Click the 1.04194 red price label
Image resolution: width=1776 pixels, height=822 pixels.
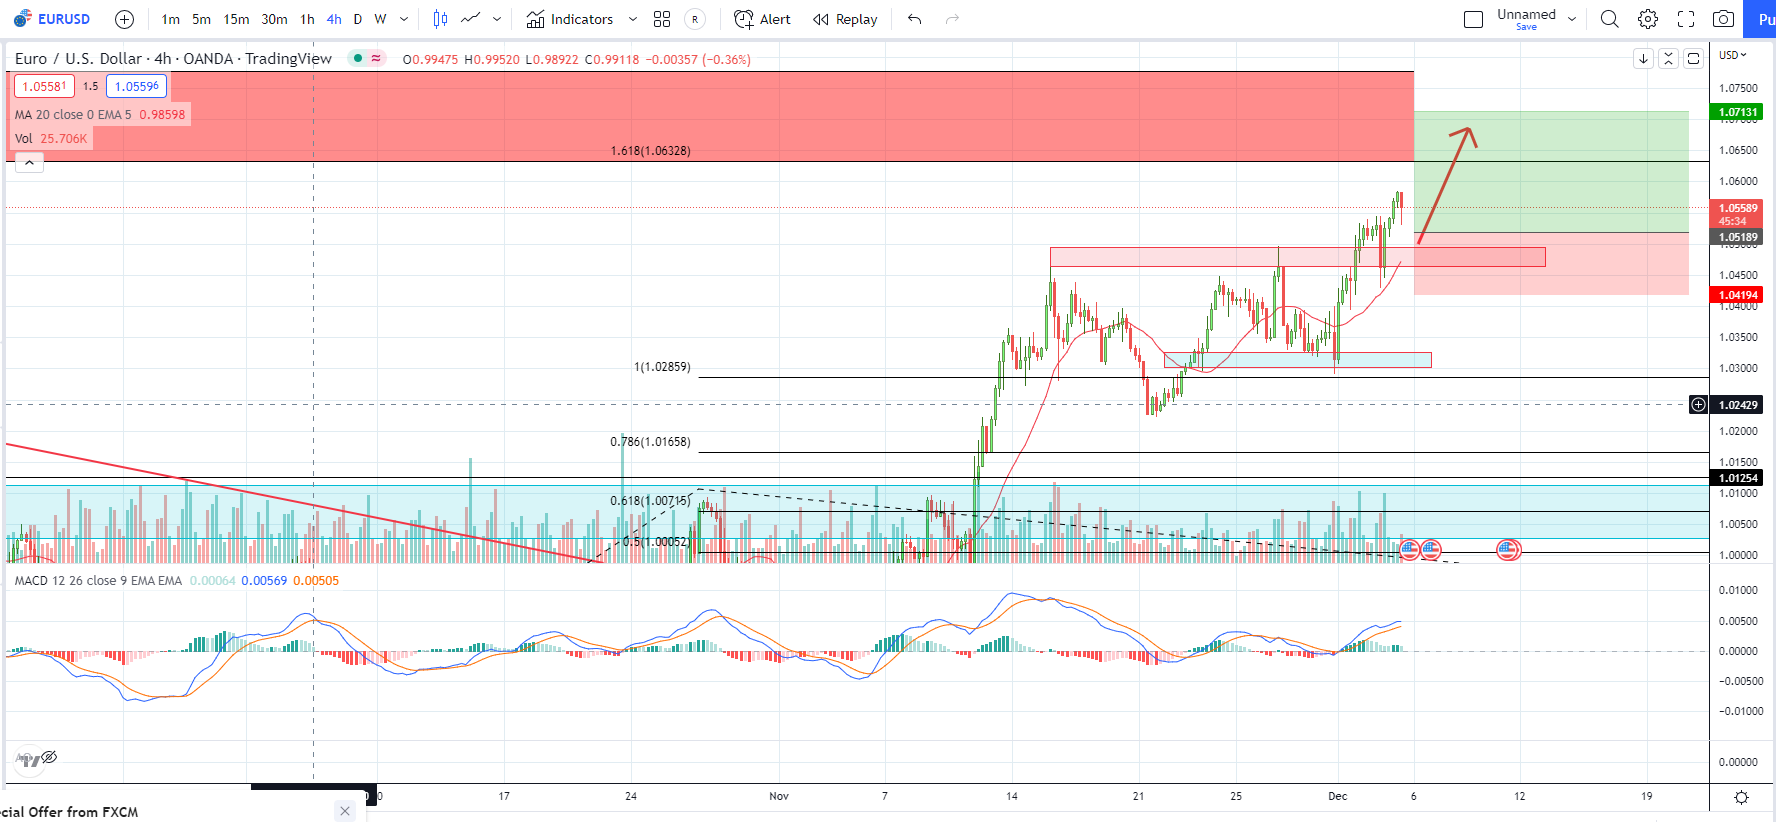click(1738, 295)
